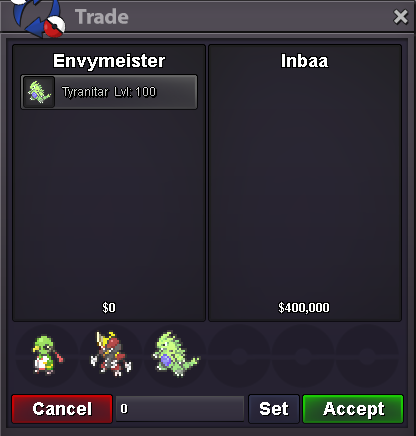Click the Tyranitar Lvl: 100 entry text

coord(109,92)
